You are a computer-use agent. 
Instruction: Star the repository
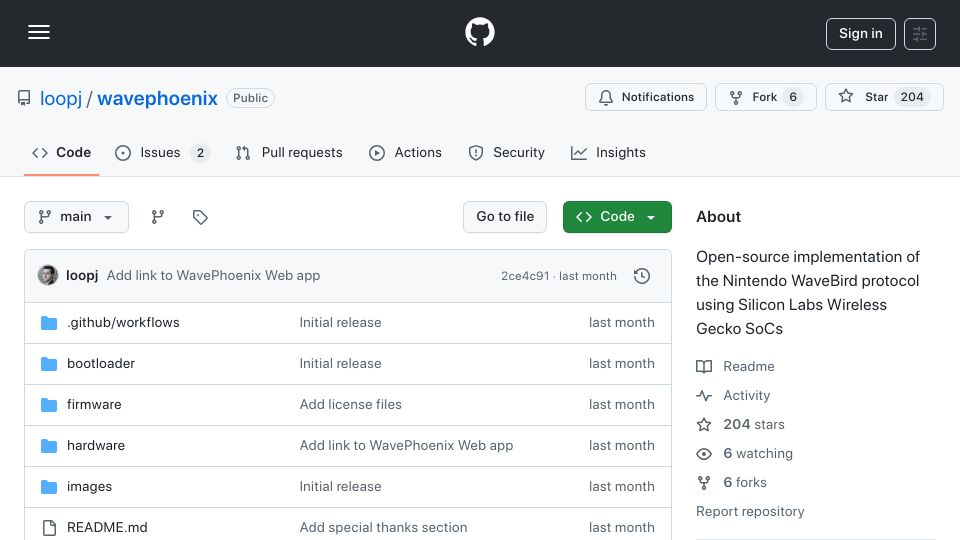click(884, 97)
